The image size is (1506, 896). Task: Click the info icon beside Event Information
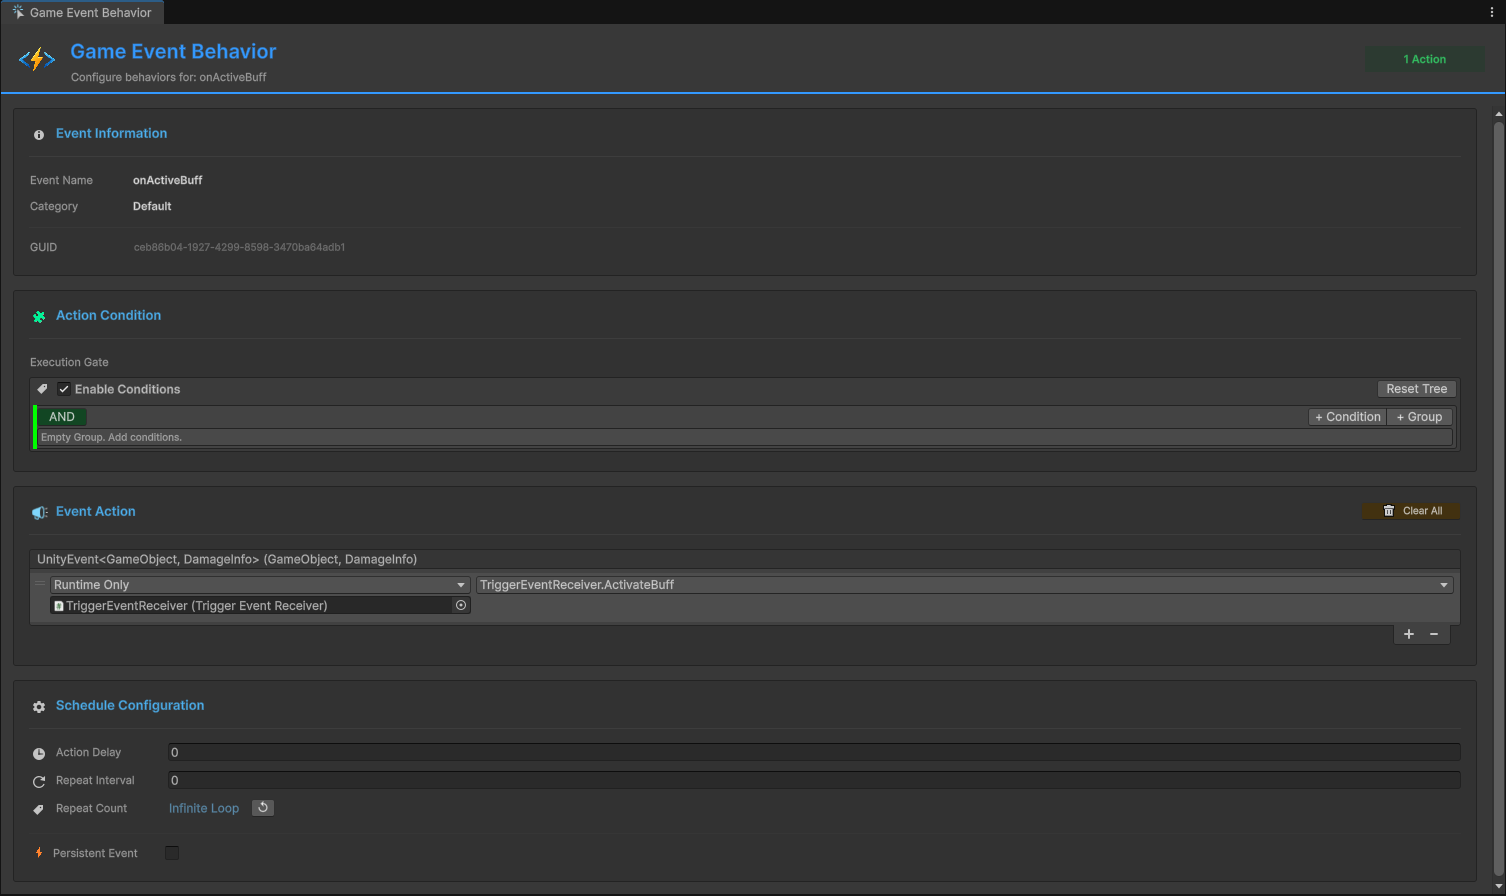(38, 134)
